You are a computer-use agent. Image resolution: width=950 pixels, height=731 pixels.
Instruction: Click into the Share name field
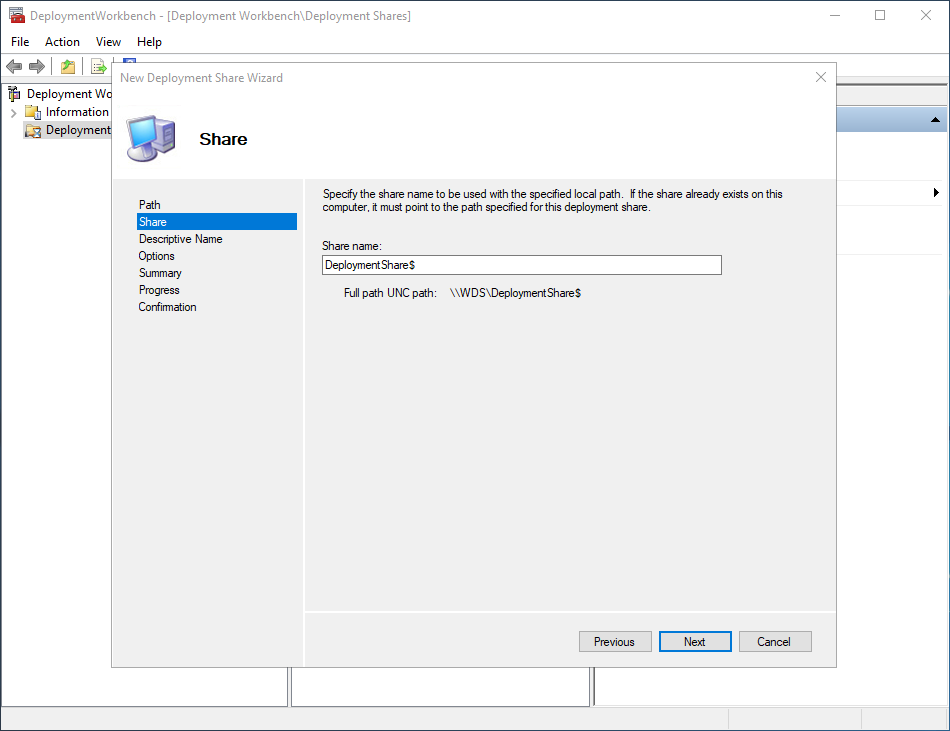(522, 265)
